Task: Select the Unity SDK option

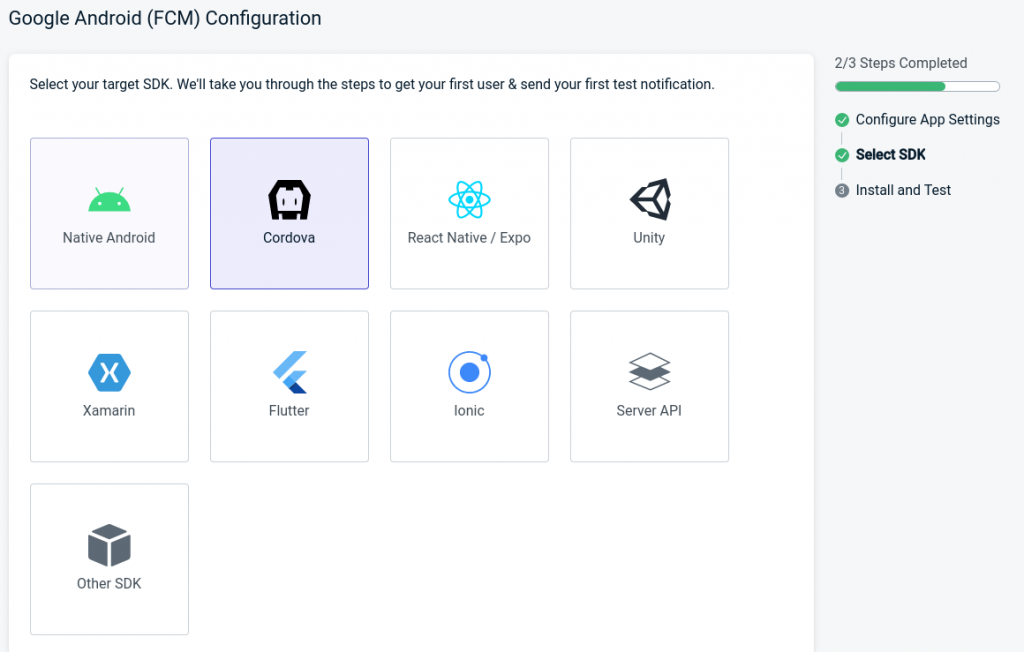Action: 649,213
